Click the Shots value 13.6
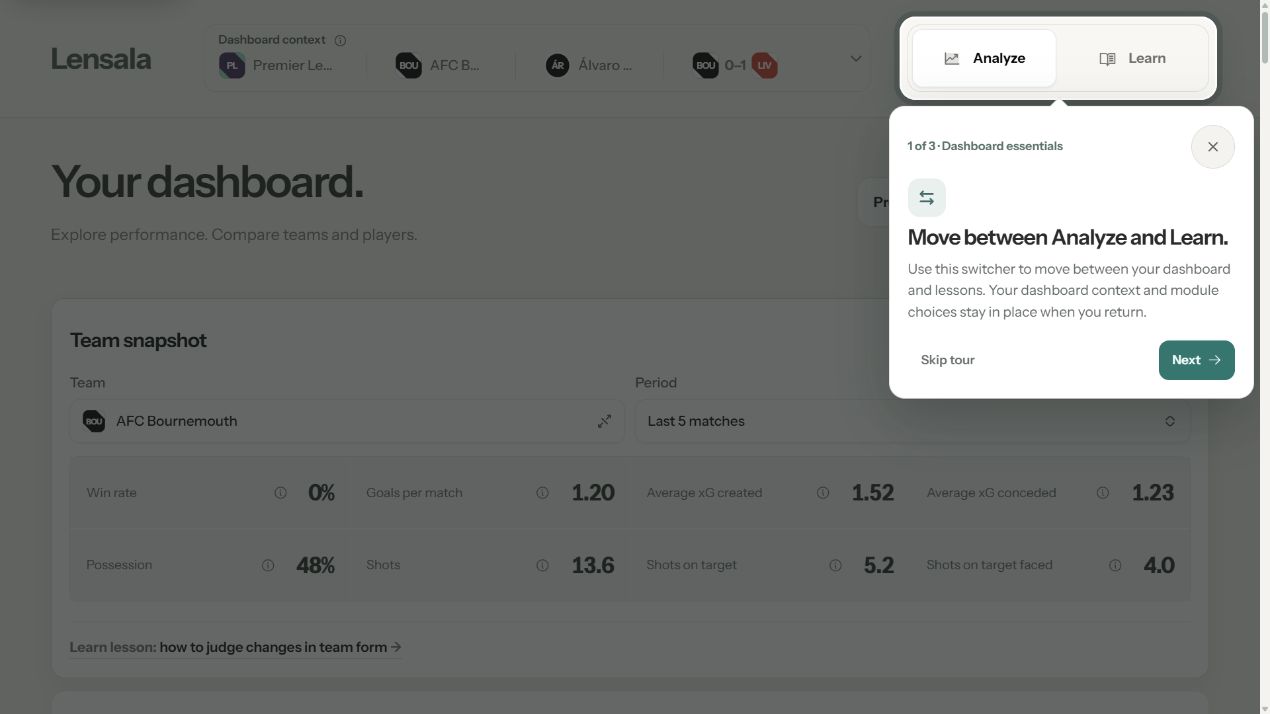Viewport: 1270px width, 714px height. coord(593,565)
